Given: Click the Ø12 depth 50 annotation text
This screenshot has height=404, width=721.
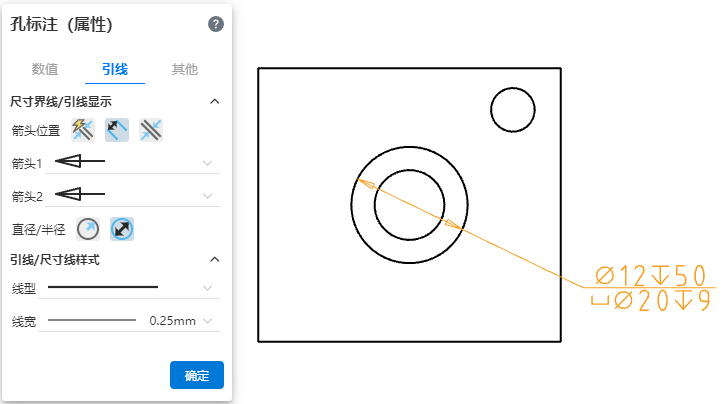Looking at the screenshot, I should pyautogui.click(x=651, y=276).
